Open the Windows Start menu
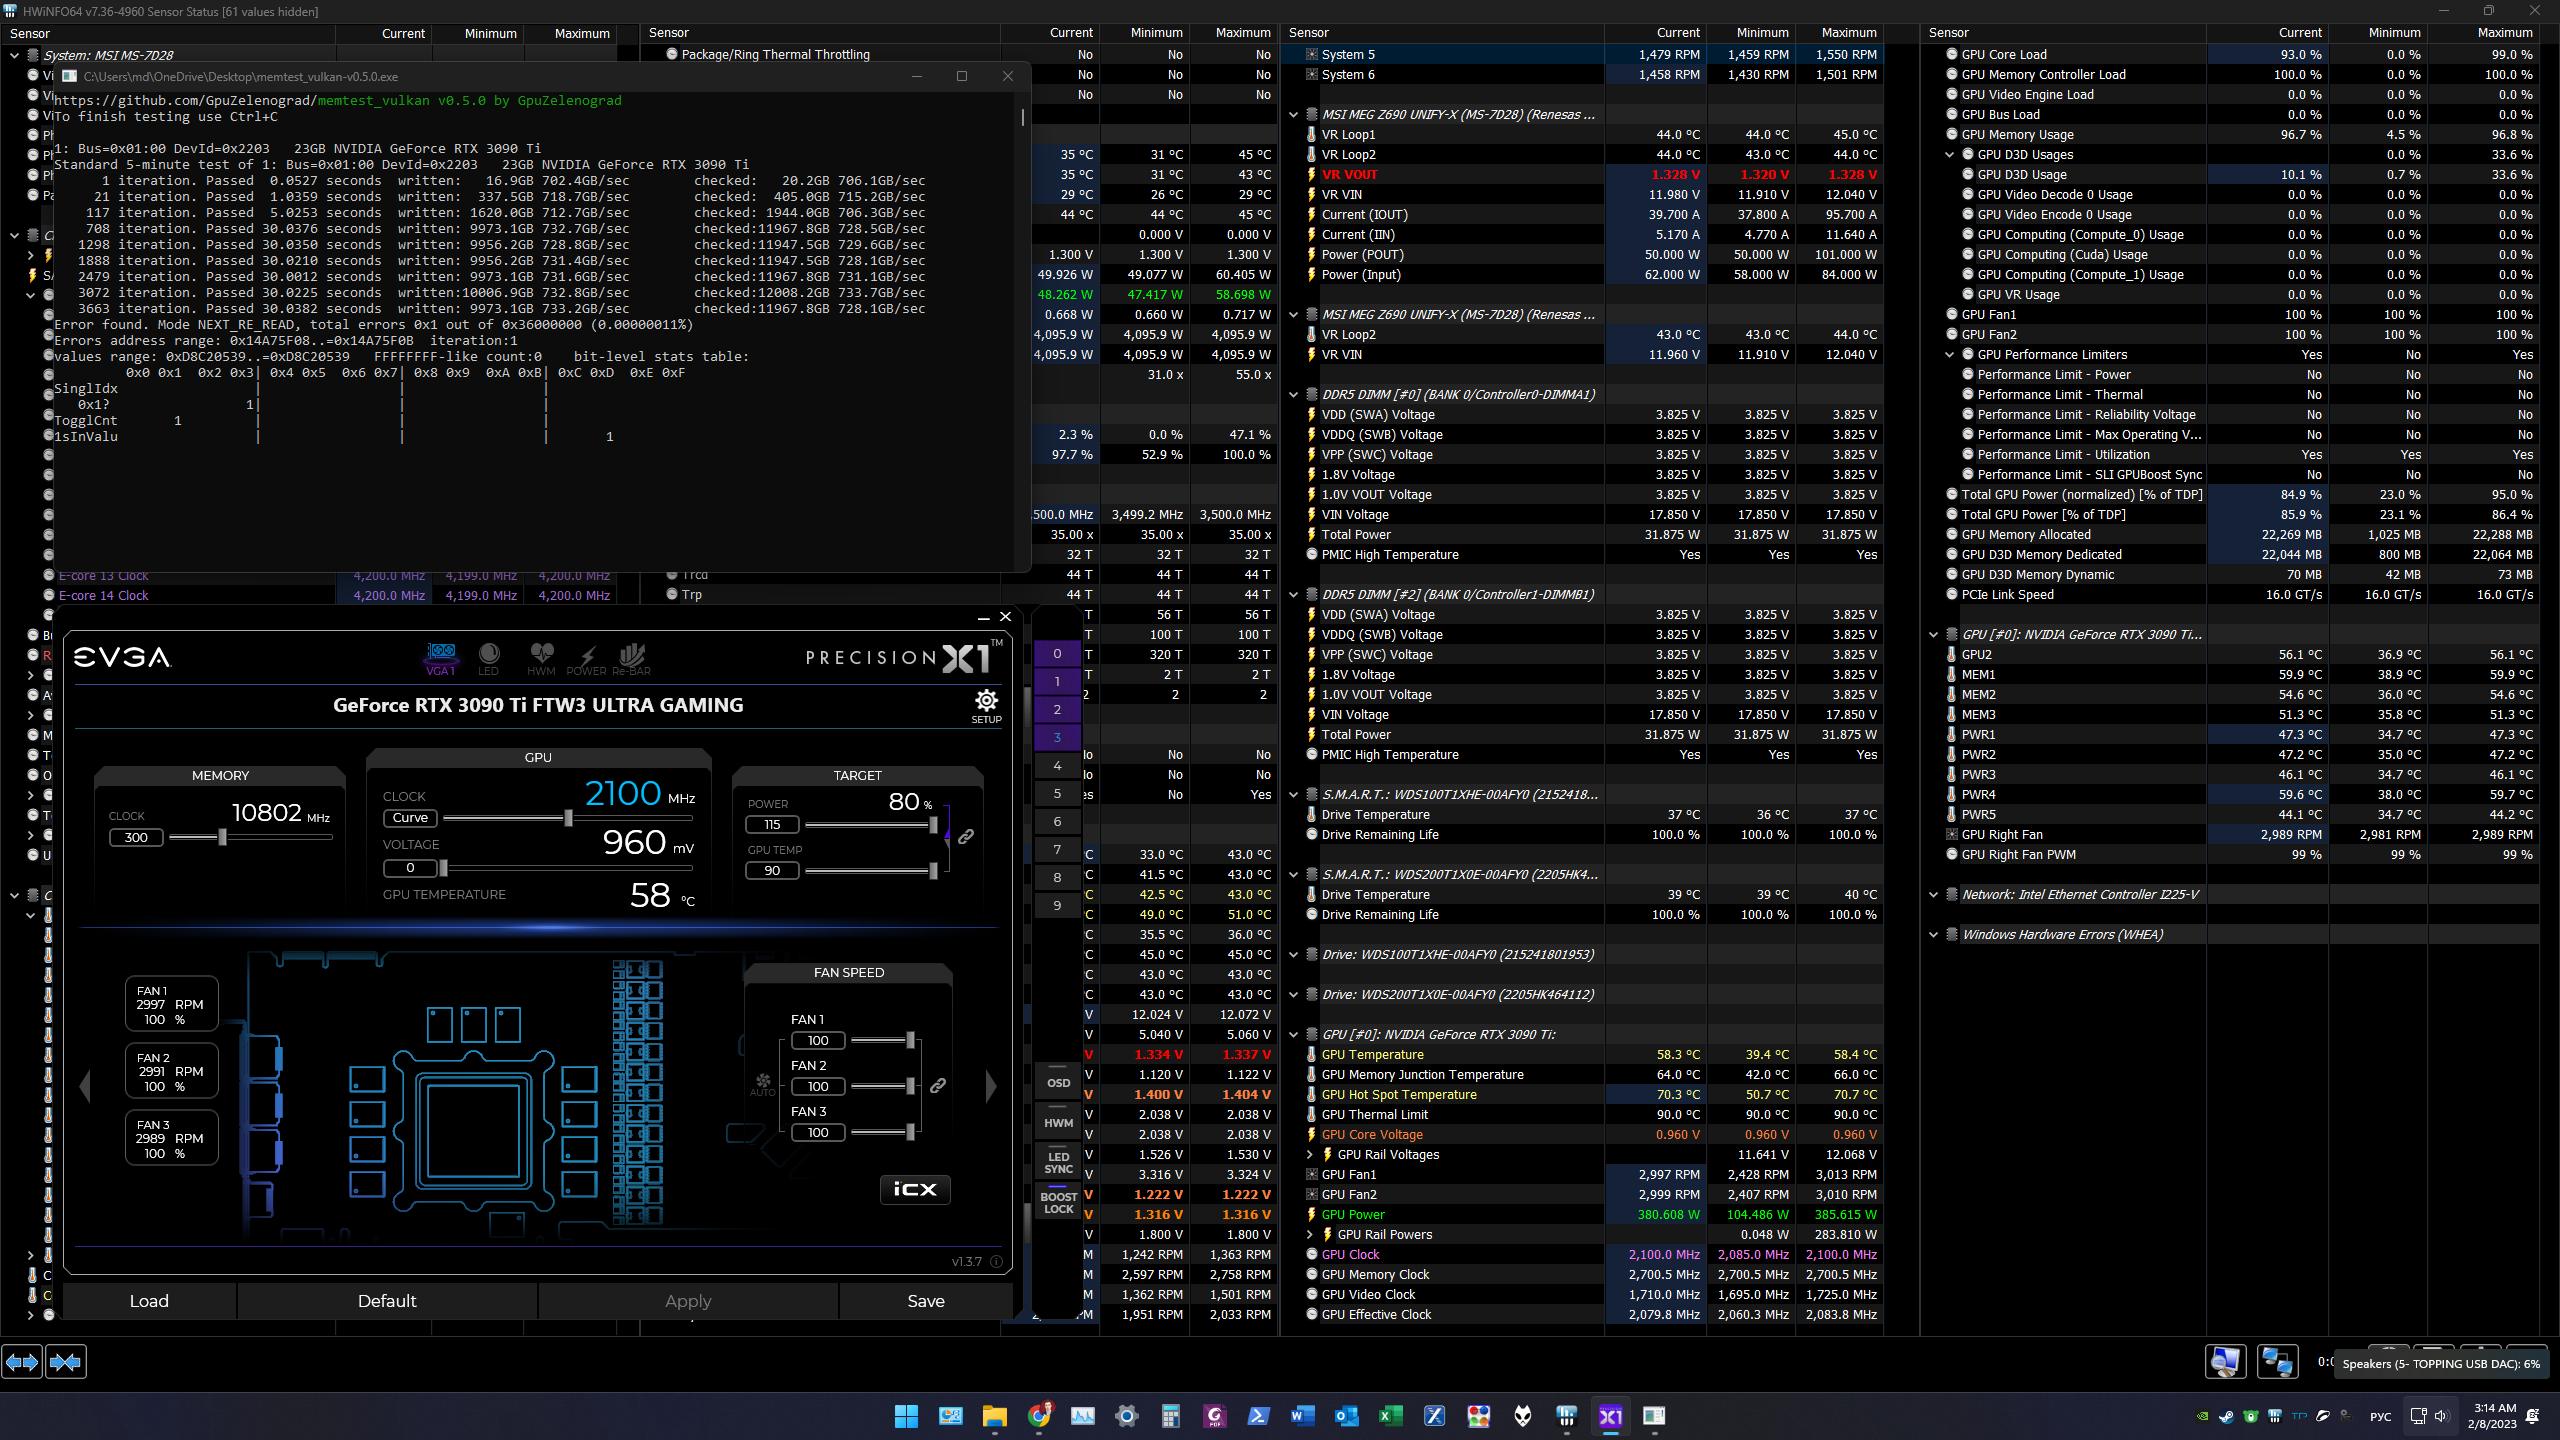The width and height of the screenshot is (2560, 1440). 906,1416
